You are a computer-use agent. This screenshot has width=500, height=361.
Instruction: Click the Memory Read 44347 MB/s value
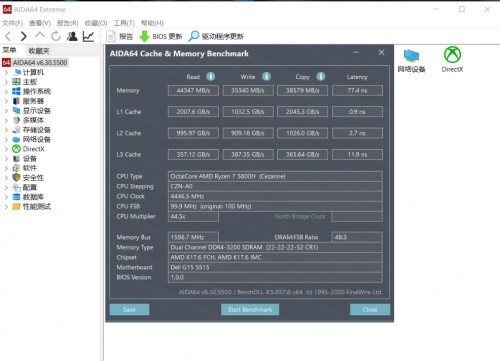coord(193,90)
